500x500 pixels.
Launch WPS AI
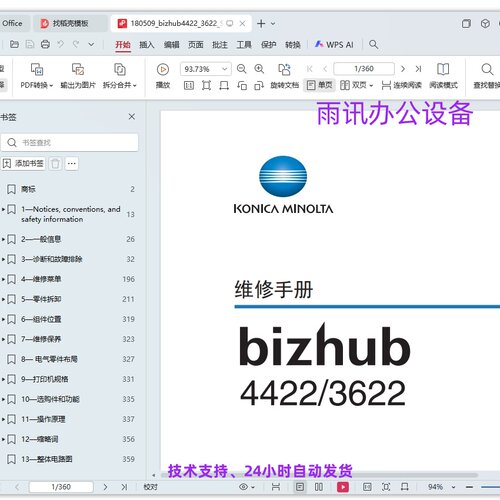pos(334,45)
